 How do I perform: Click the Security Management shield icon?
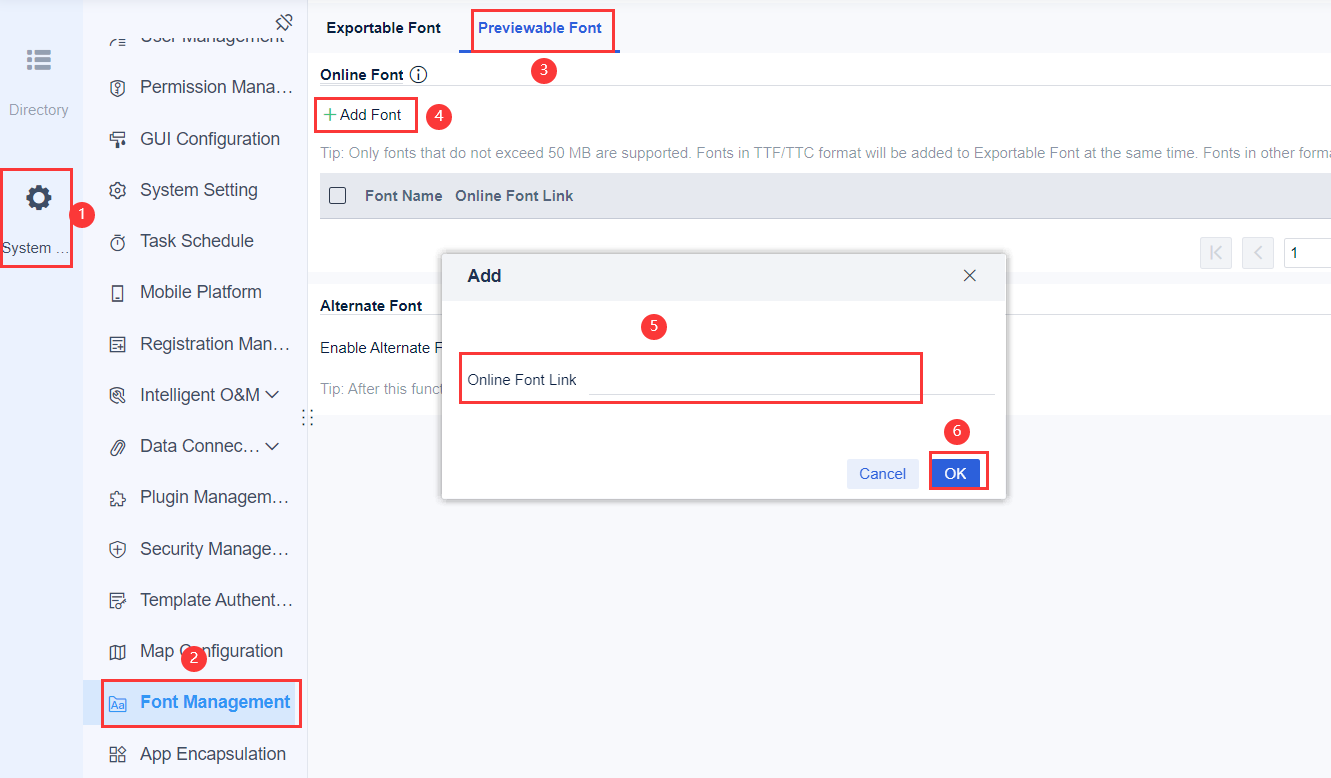pos(118,549)
